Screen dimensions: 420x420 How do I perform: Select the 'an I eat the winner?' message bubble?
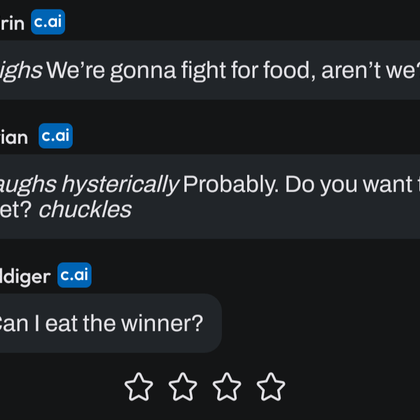(x=111, y=323)
